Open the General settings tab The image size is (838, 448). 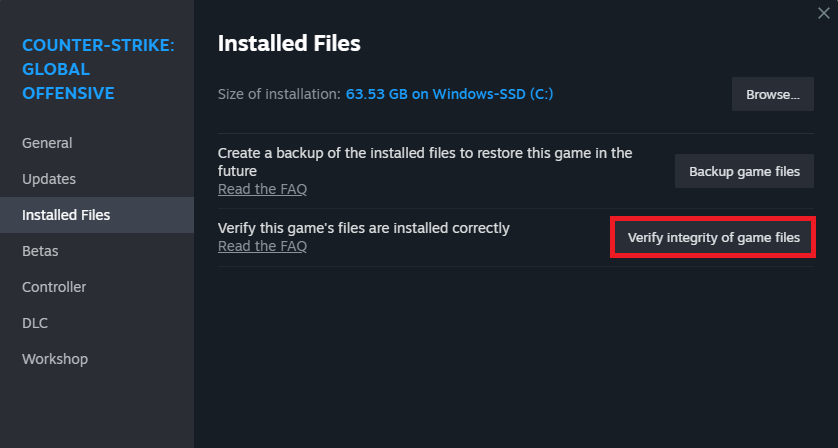click(x=47, y=143)
